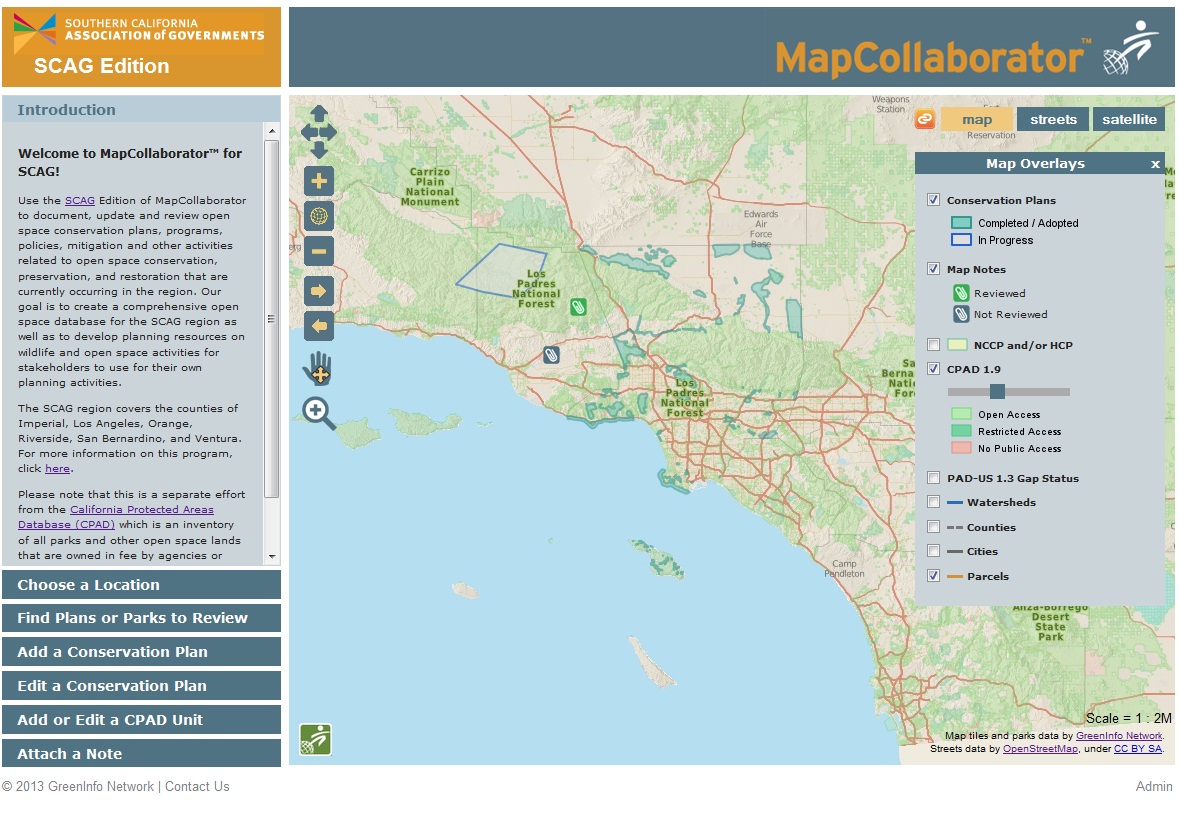Switch to the map basemap tab
1179x813 pixels.
pyautogui.click(x=977, y=120)
